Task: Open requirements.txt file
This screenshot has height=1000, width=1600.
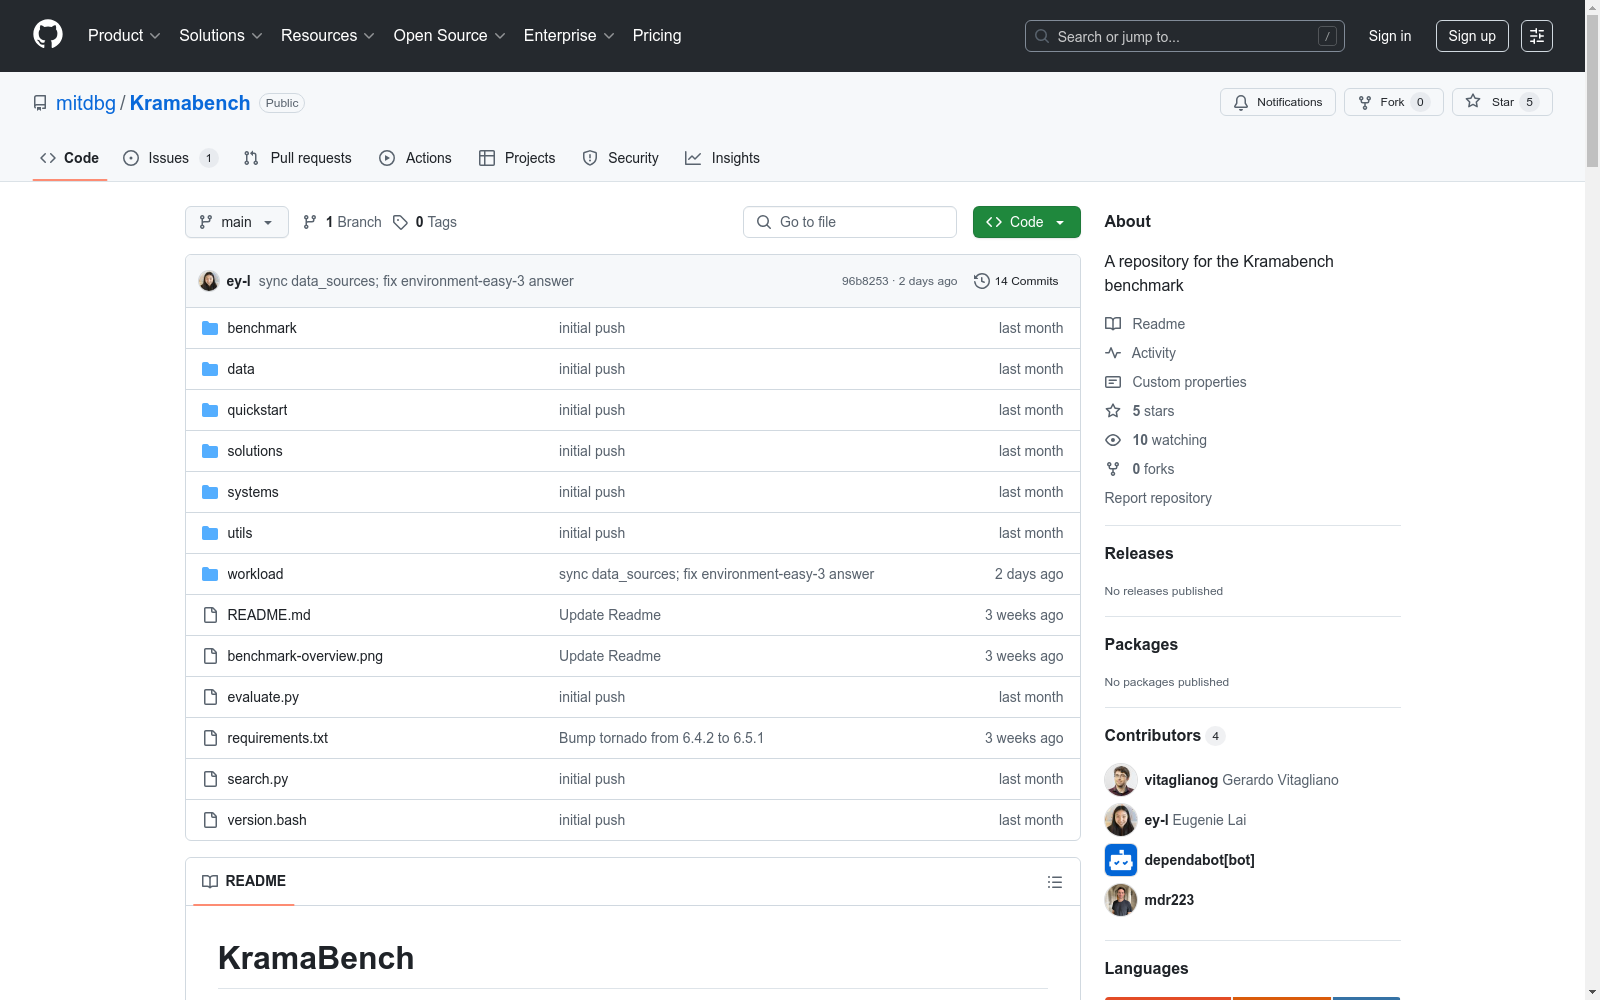Action: (x=278, y=738)
